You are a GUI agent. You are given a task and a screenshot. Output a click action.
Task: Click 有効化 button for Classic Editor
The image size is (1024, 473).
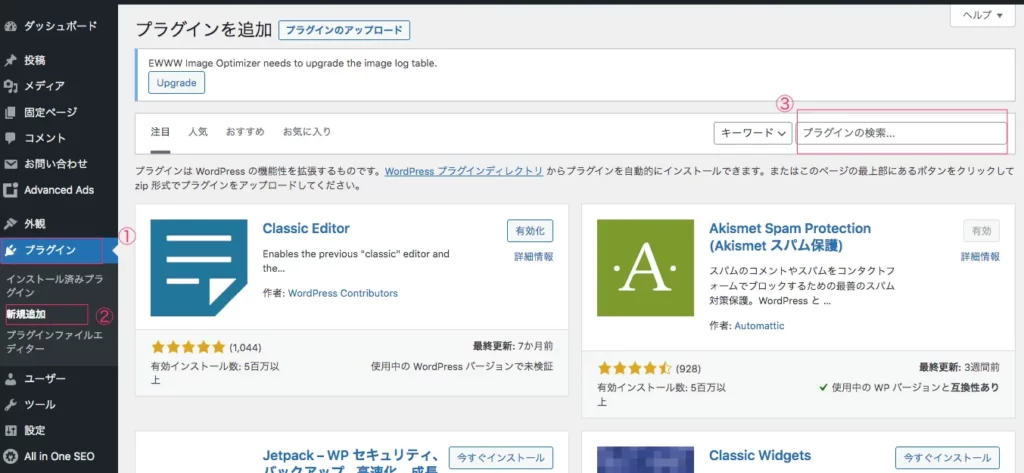pos(530,231)
